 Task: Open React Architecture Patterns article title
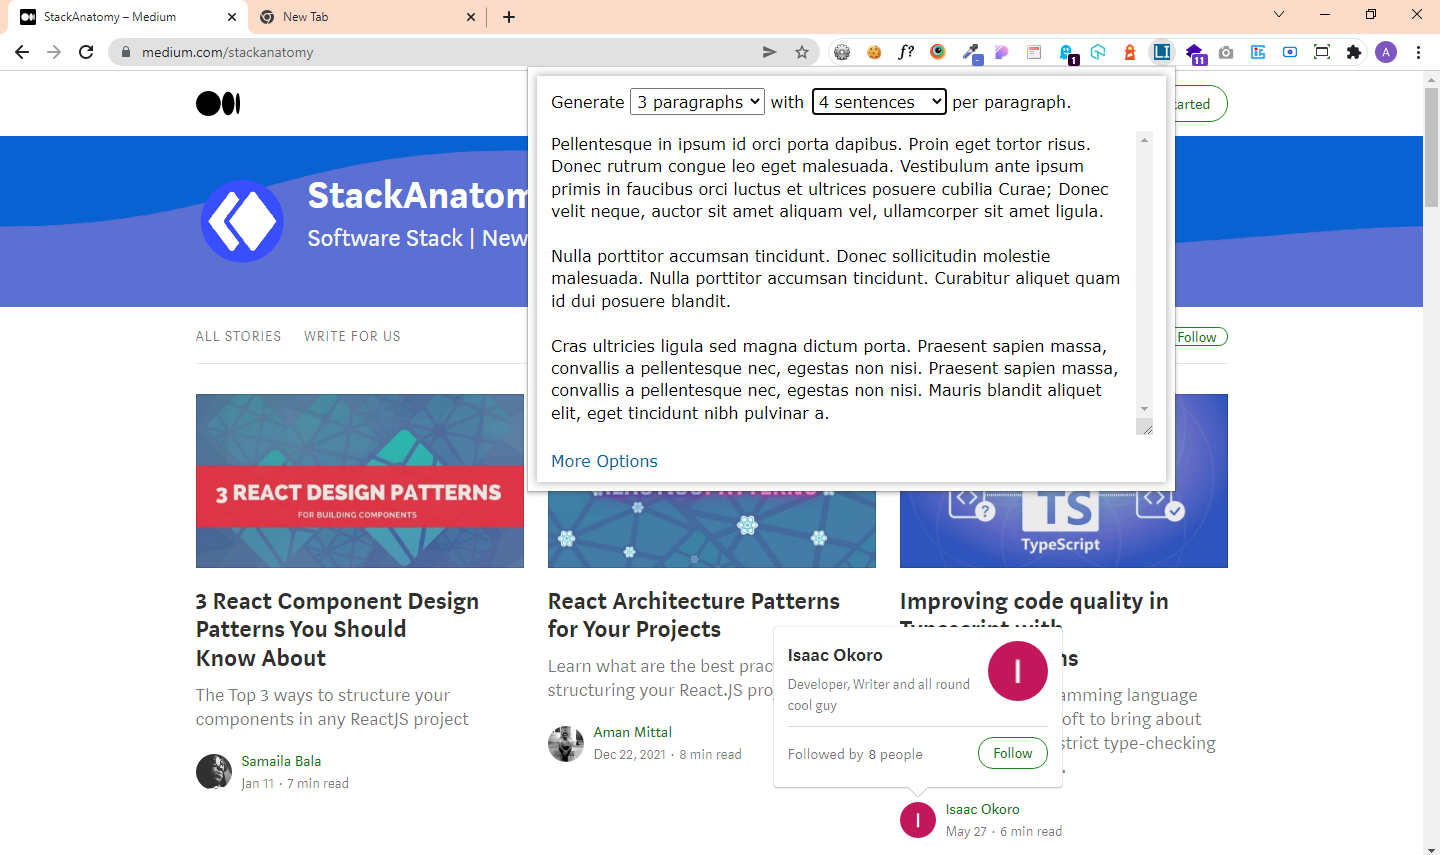(x=694, y=615)
